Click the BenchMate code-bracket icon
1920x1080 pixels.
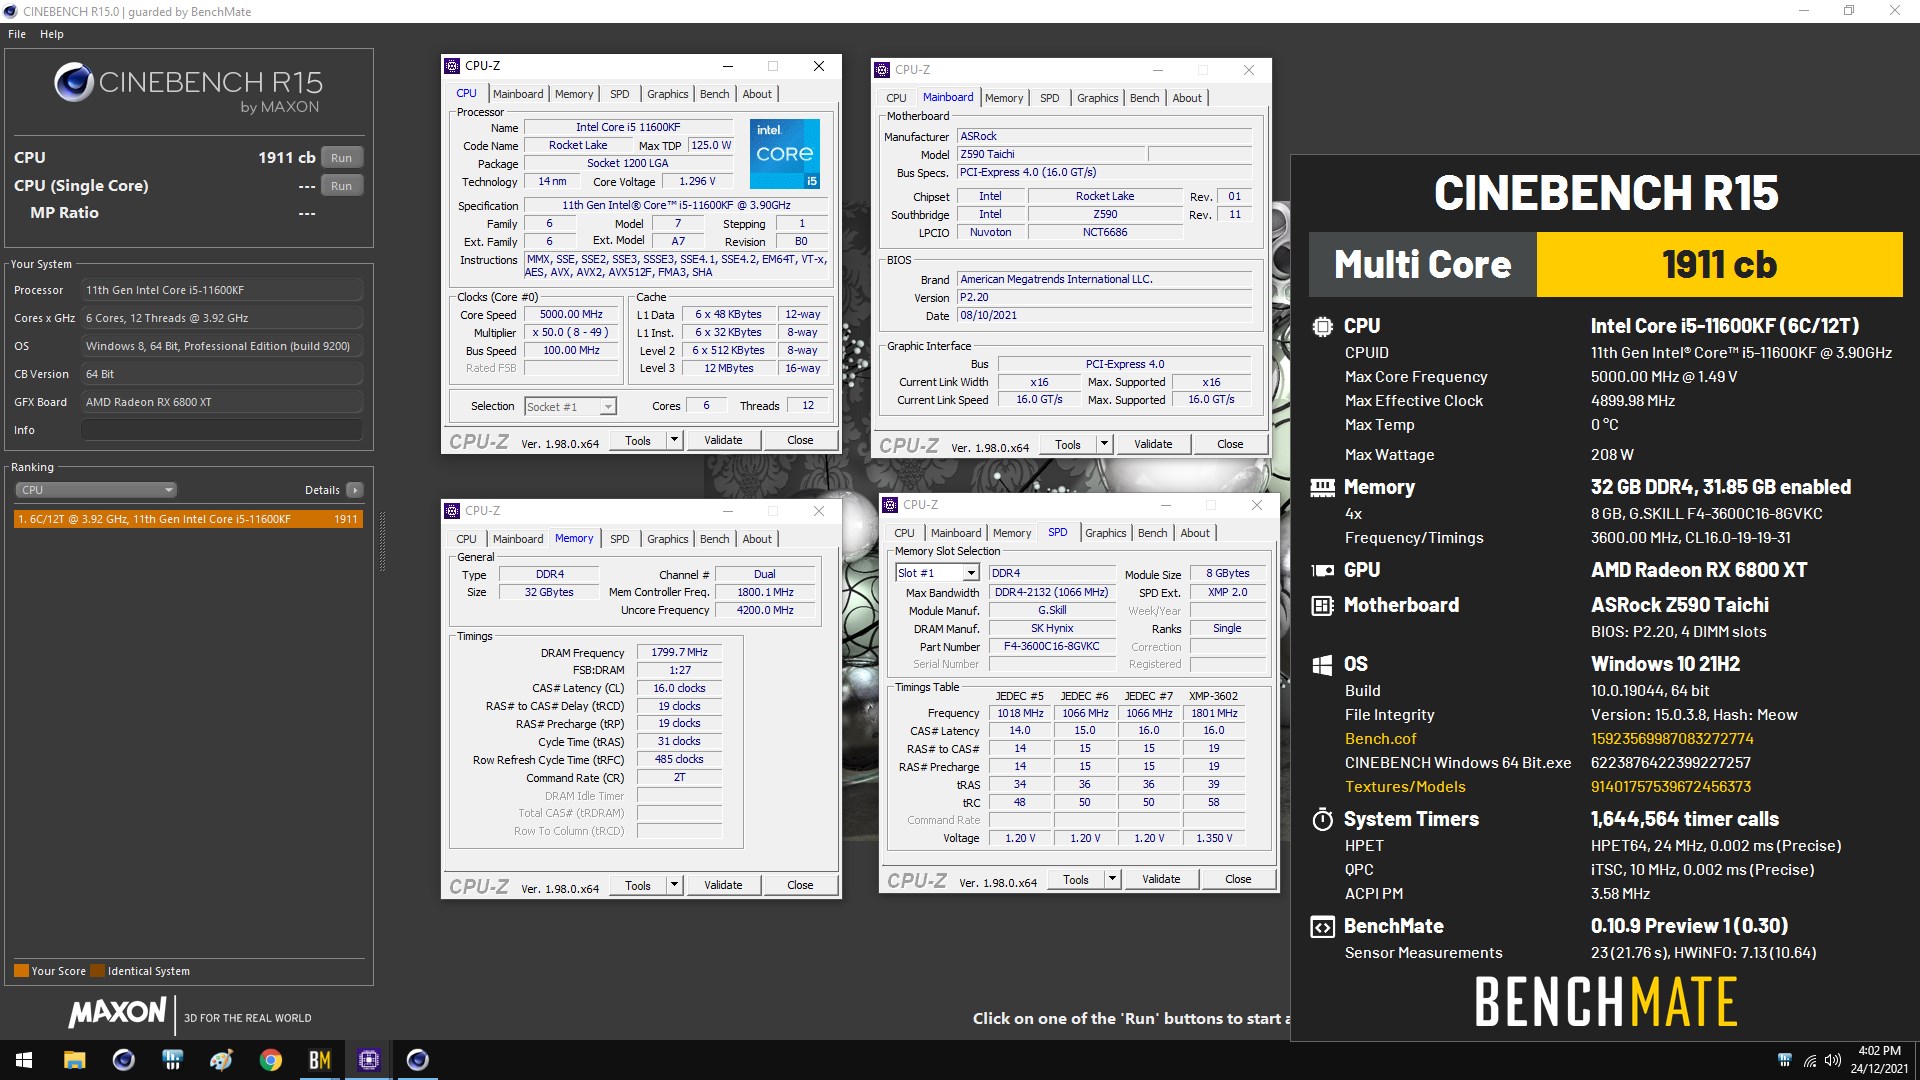[x=1322, y=926]
